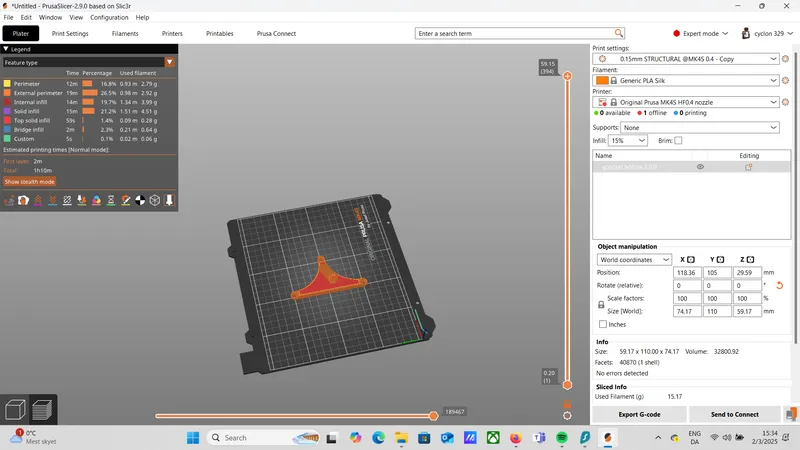Toggle Bridge infill feature row

pyautogui.click(x=80, y=130)
